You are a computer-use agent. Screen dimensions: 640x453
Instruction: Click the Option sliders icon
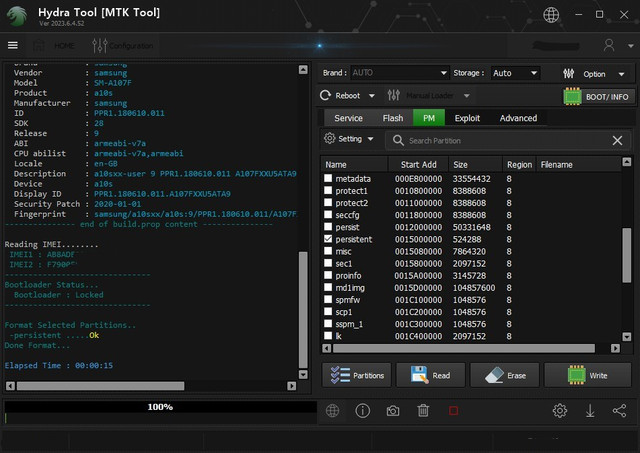[x=569, y=73]
